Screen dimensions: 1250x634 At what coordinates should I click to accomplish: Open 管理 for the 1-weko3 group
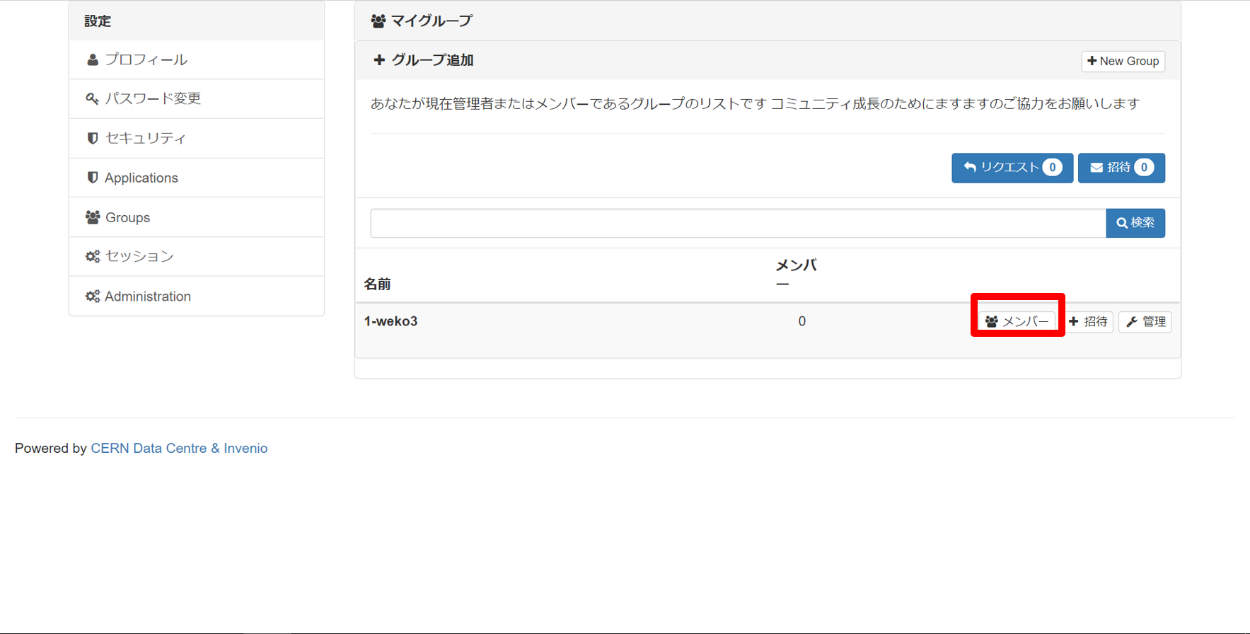coord(1145,322)
